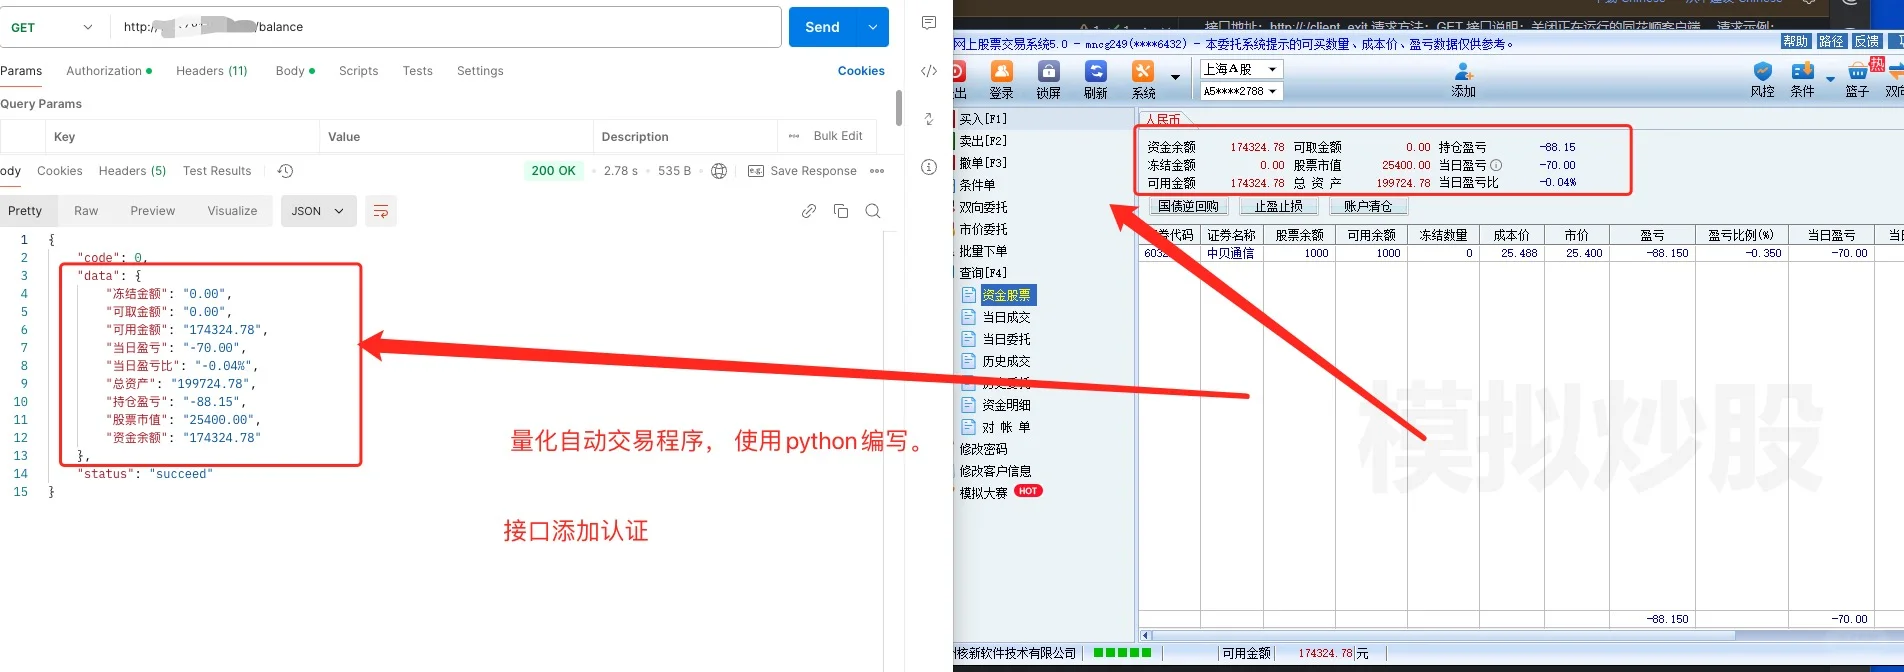1904x672 pixels.
Task: Click the request URL input field
Action: tap(445, 27)
